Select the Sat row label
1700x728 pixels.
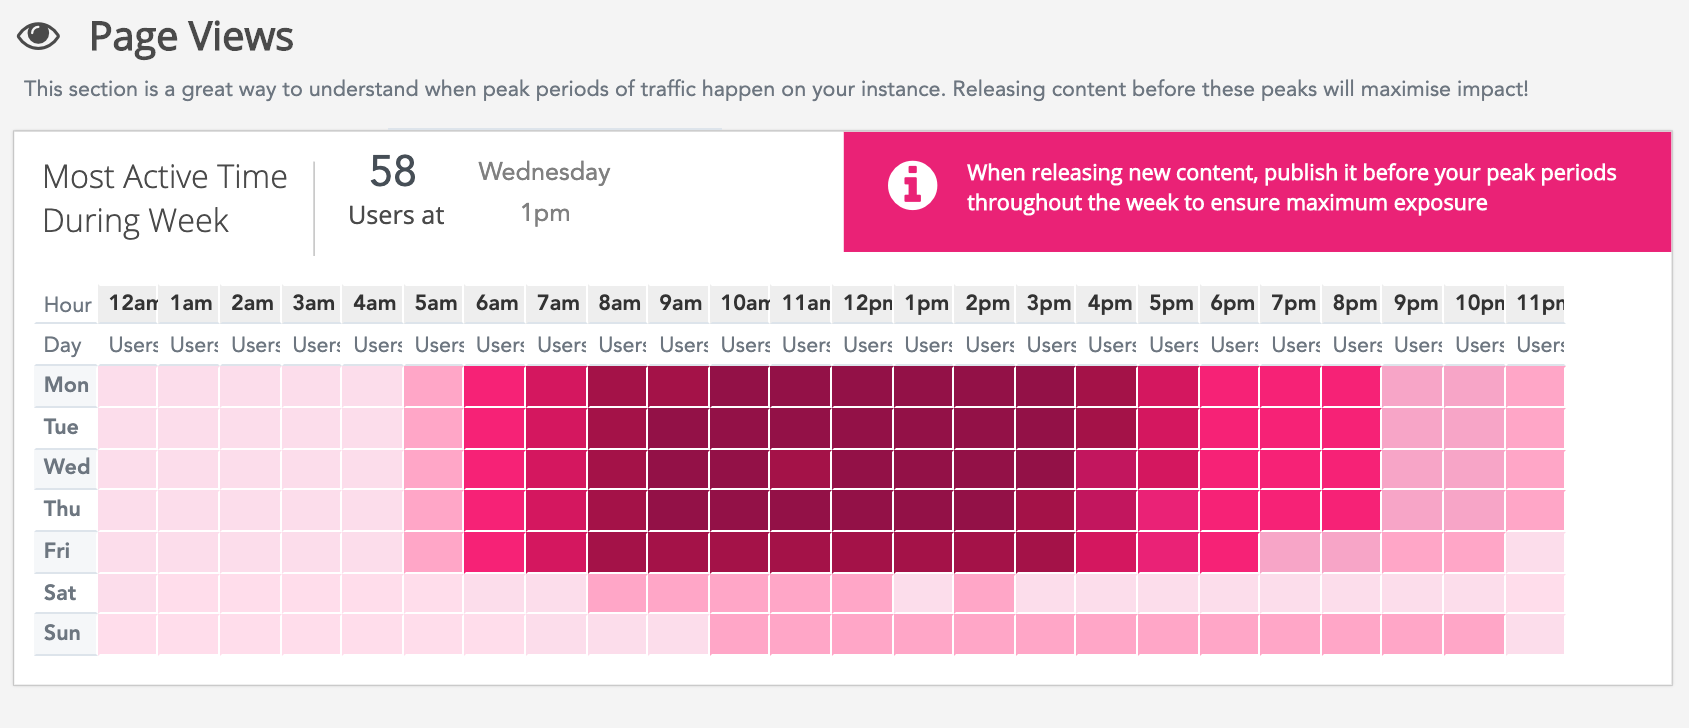(60, 593)
